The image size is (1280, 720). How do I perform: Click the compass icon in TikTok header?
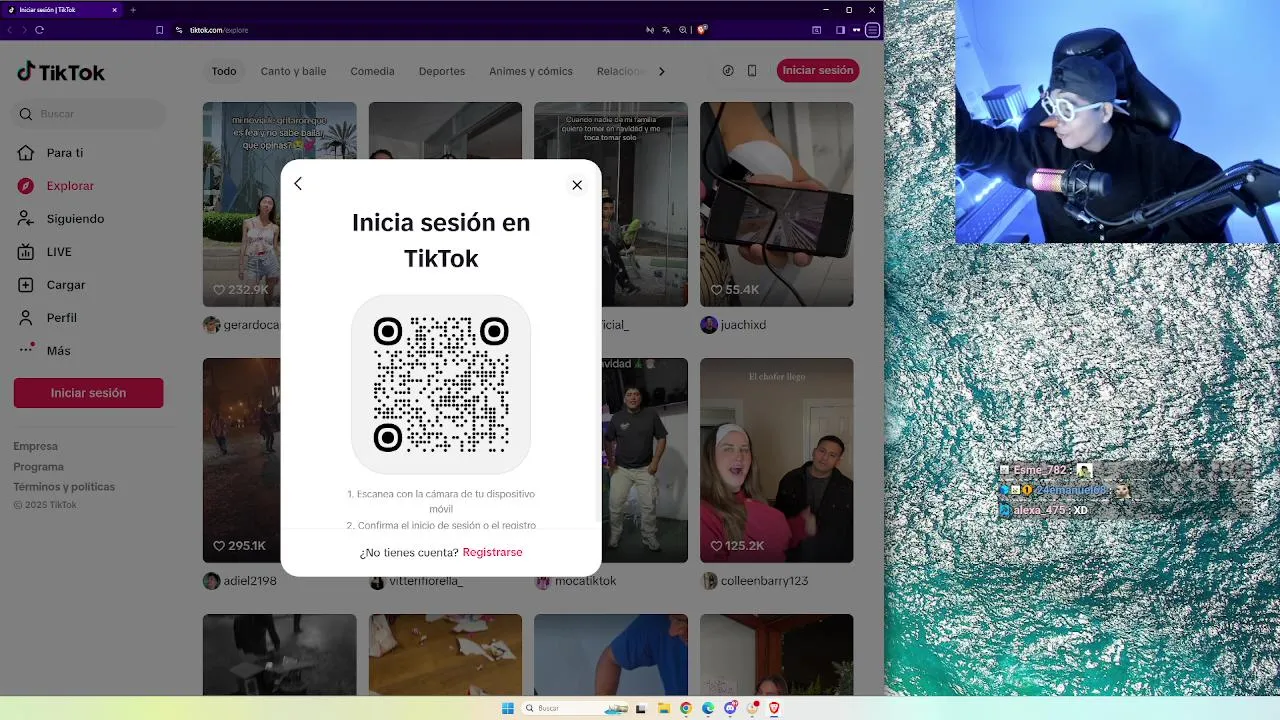pyautogui.click(x=728, y=71)
